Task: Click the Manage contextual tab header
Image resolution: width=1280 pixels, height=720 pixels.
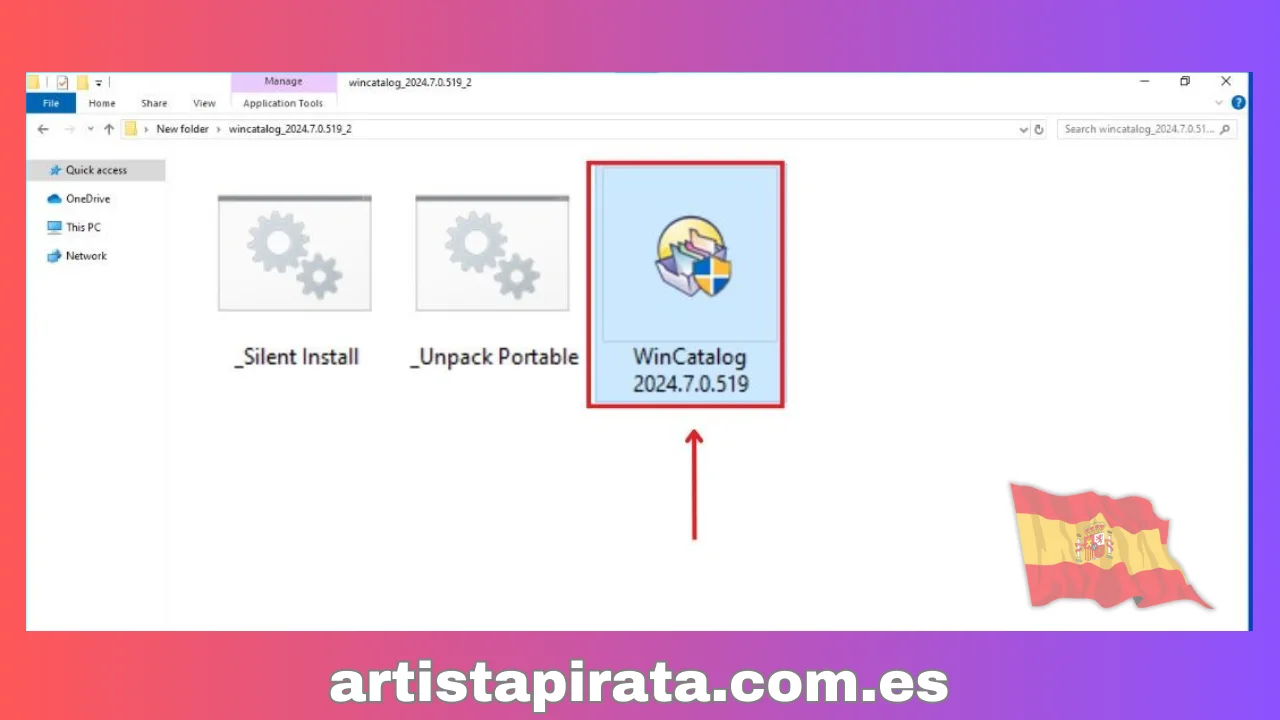Action: [x=283, y=82]
